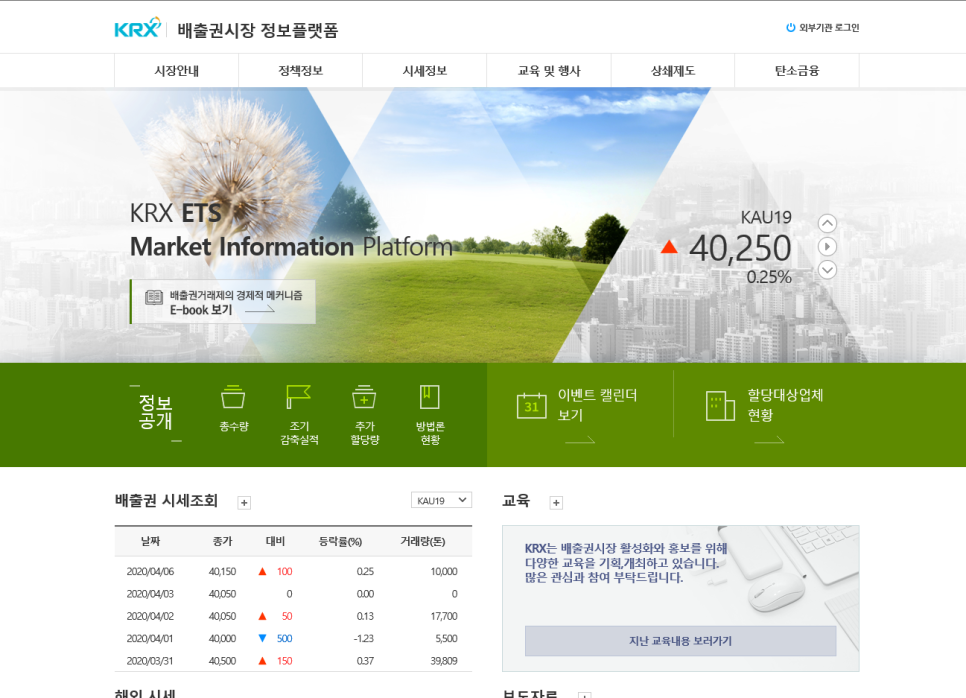Click the 종가 column header
This screenshot has height=698, width=966.
(x=222, y=541)
